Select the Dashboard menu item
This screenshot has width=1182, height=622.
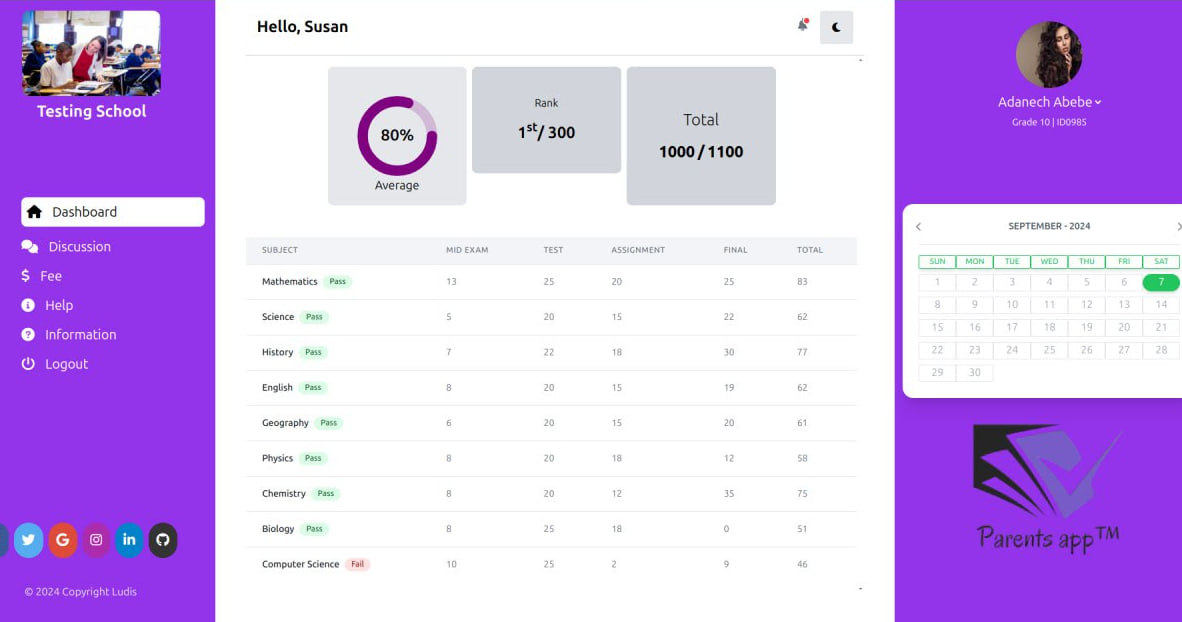point(113,212)
